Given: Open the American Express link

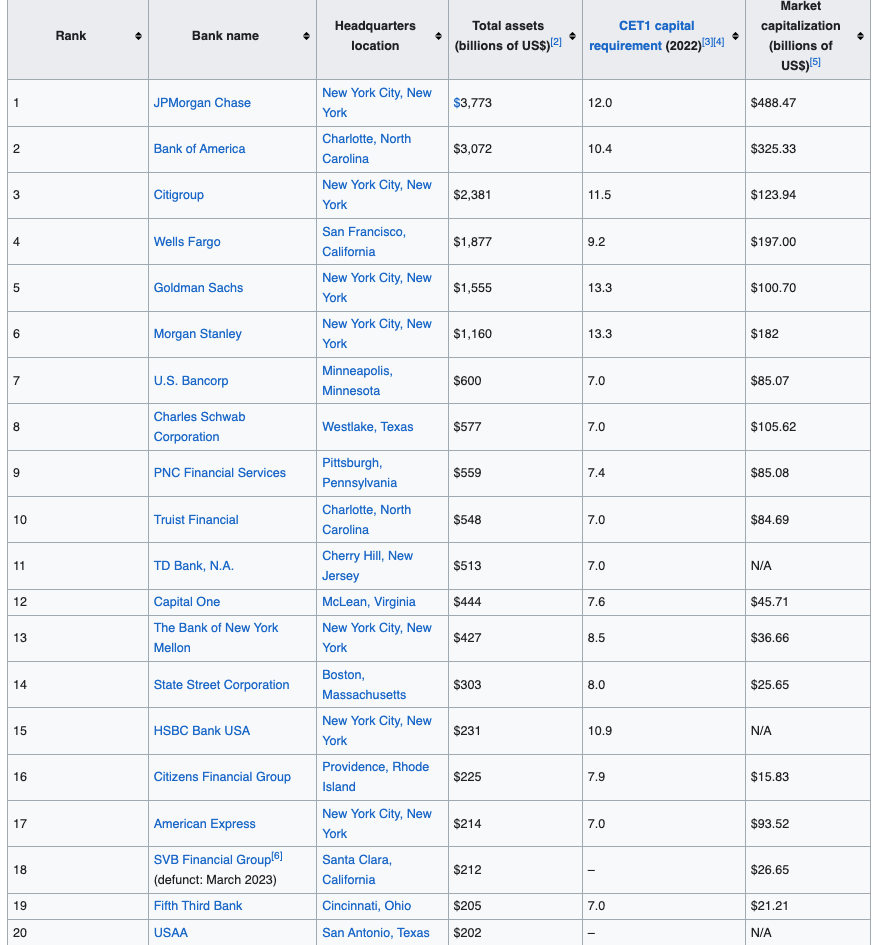Looking at the screenshot, I should [x=204, y=824].
